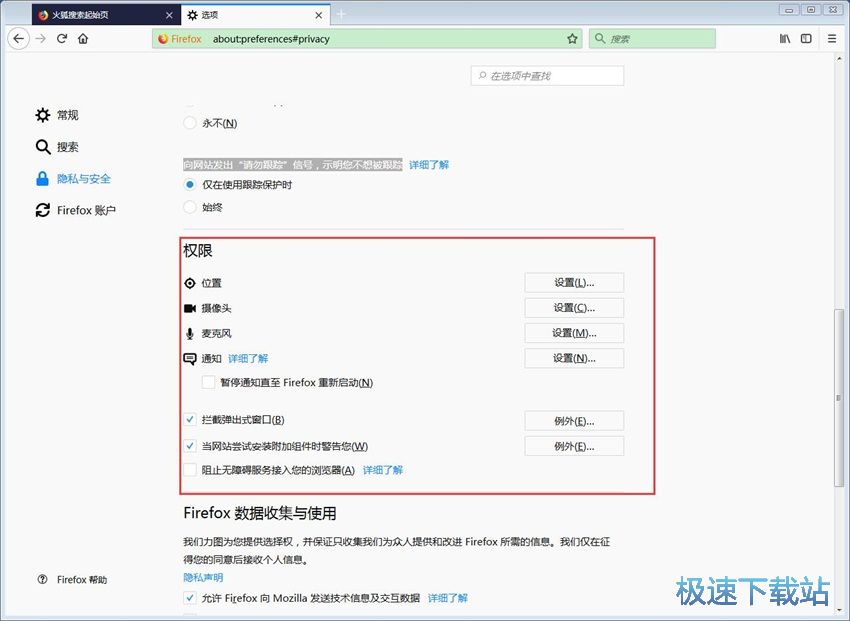
Task: Click the camera icon beside 摄像头
Action: [190, 308]
